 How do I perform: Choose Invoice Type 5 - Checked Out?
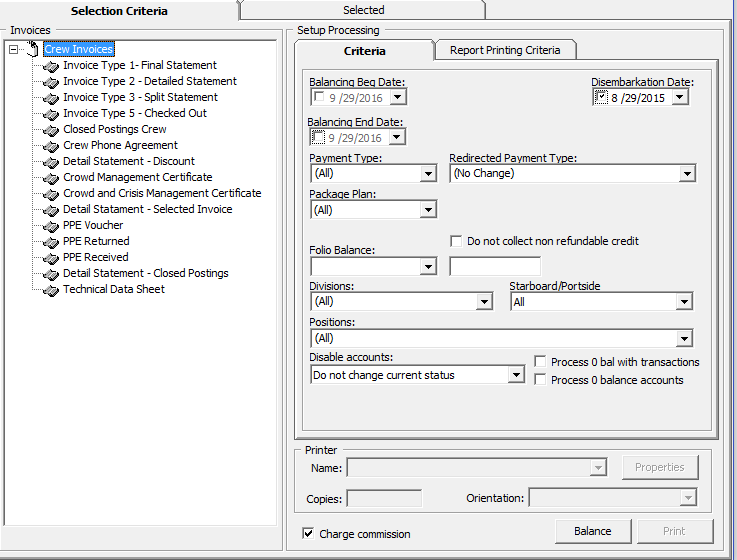135,113
